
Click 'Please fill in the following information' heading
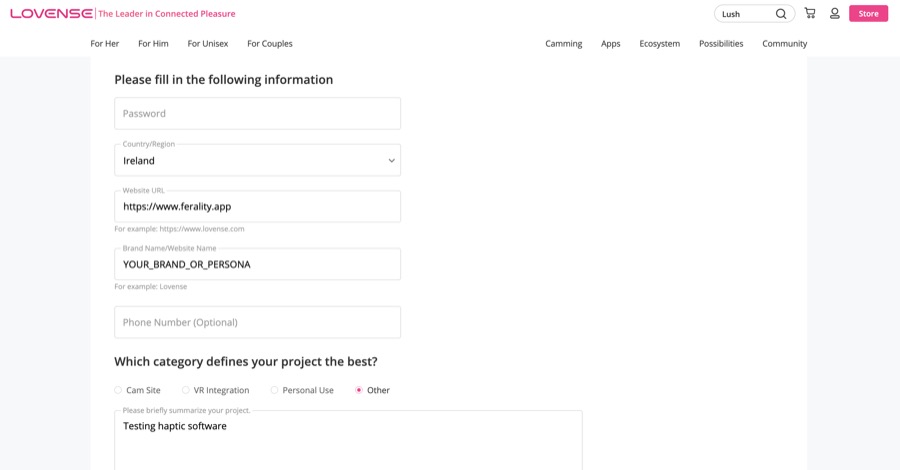click(x=223, y=80)
